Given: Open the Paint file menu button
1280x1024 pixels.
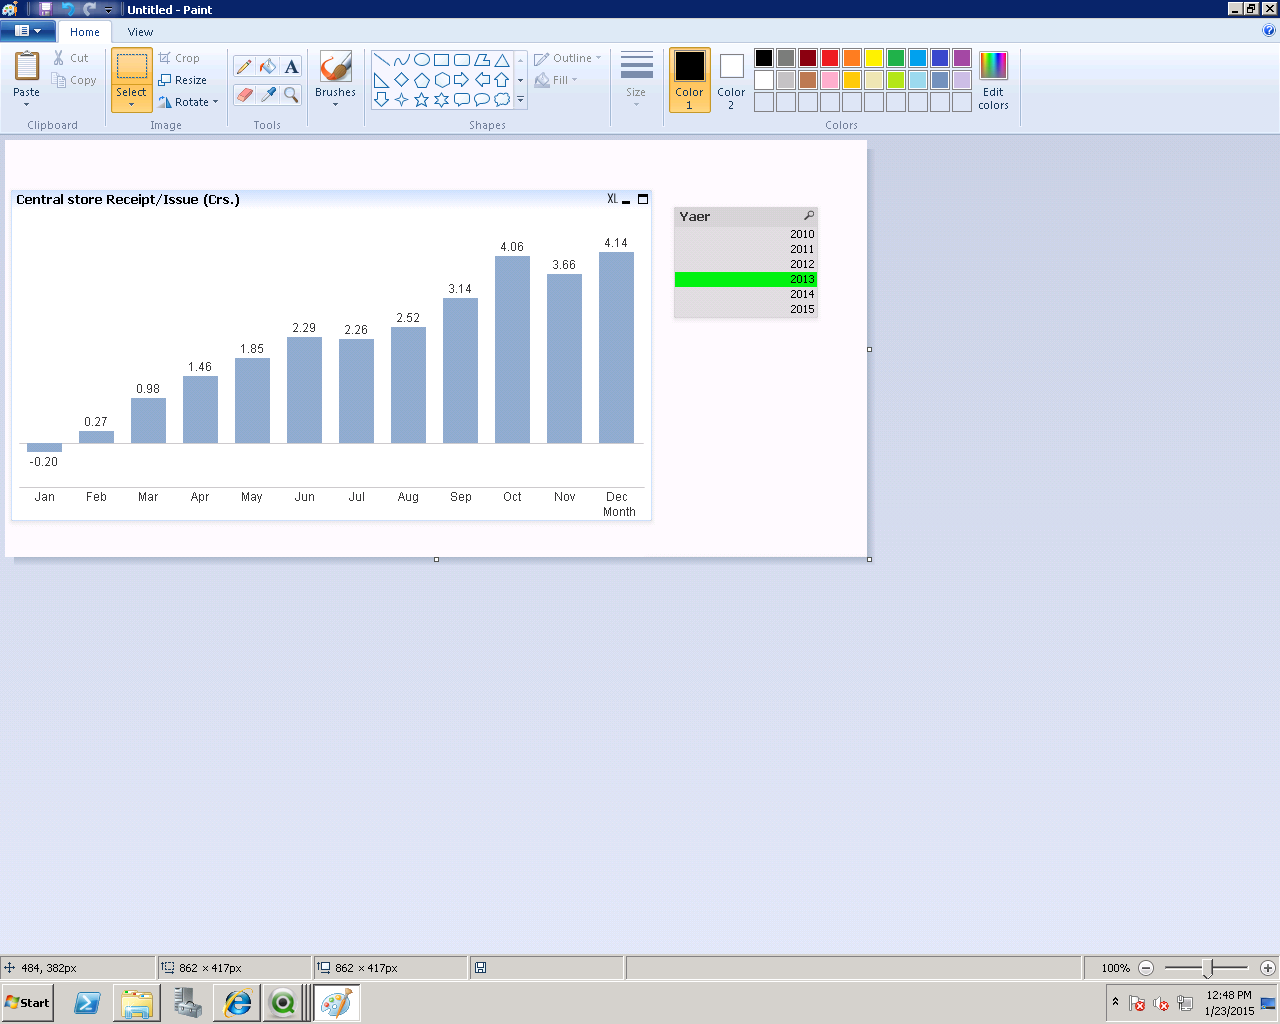Looking at the screenshot, I should tap(28, 31).
